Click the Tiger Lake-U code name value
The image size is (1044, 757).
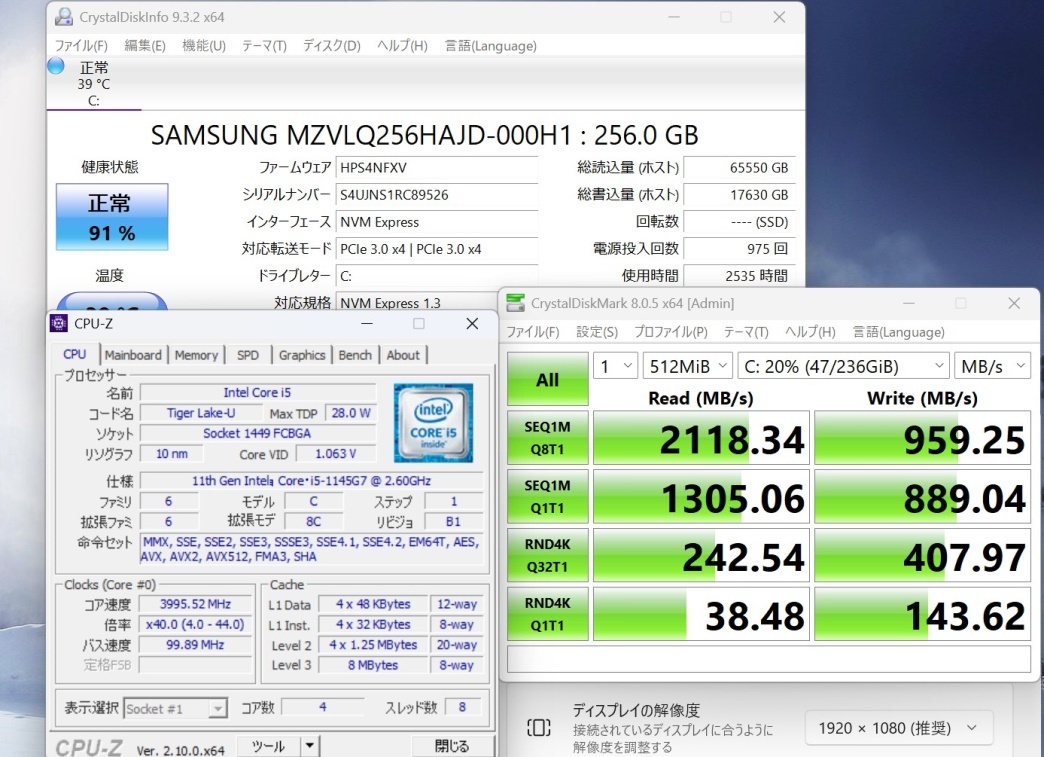201,413
